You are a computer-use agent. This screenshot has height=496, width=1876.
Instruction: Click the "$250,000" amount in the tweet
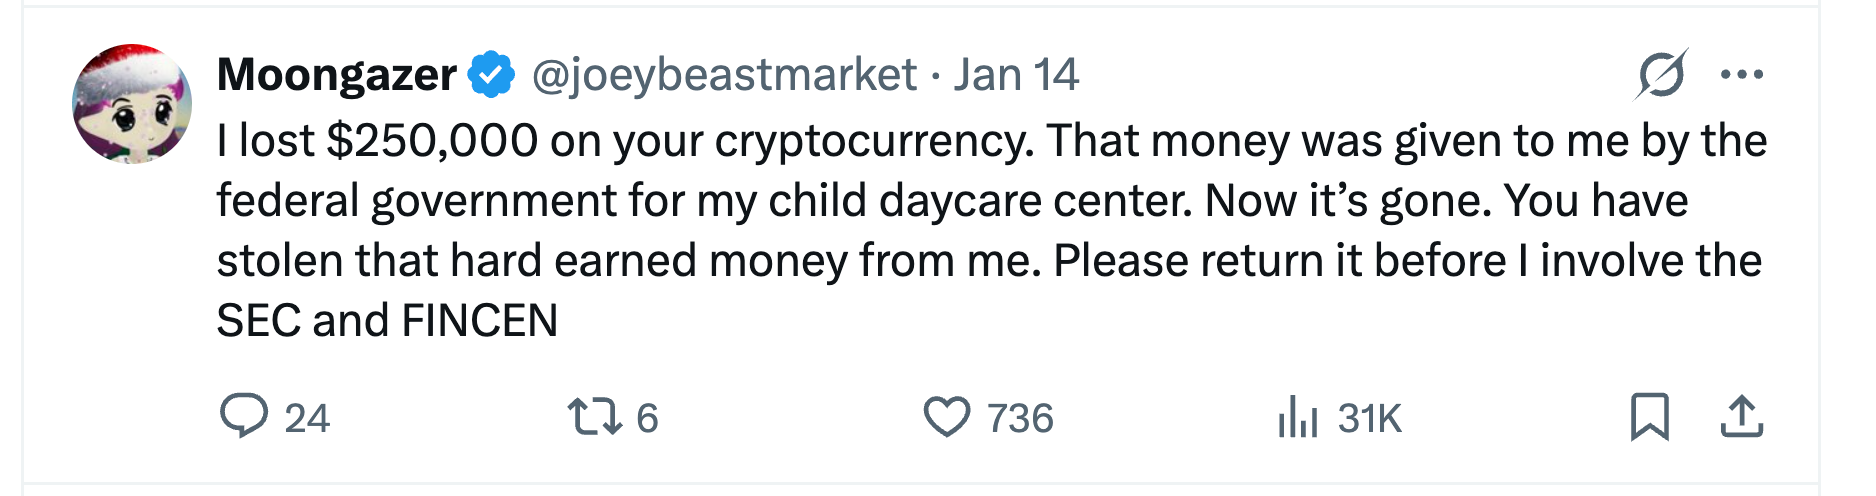pos(432,141)
